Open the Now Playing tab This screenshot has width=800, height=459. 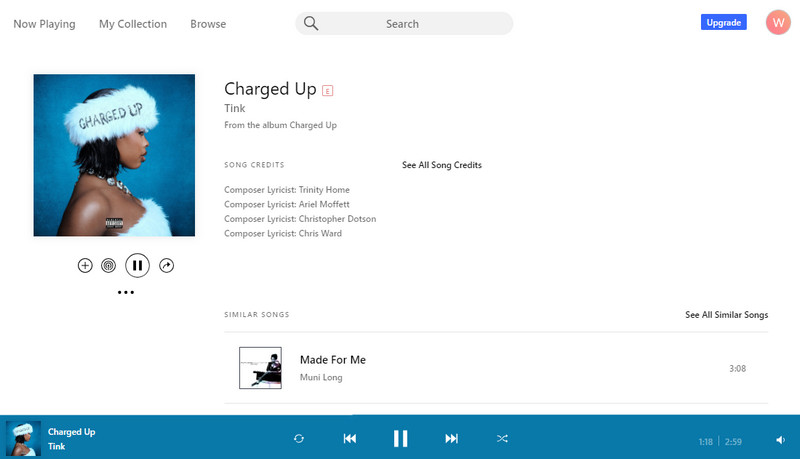point(44,24)
